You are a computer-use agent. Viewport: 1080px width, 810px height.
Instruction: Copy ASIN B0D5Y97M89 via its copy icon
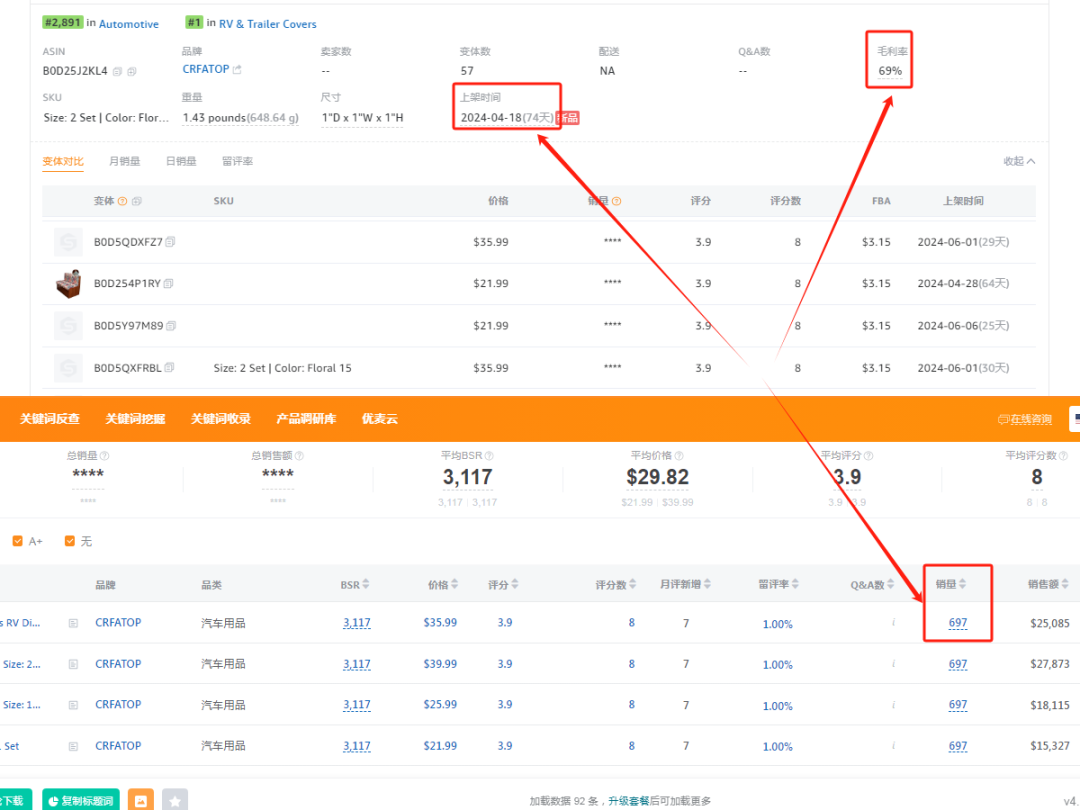point(171,326)
